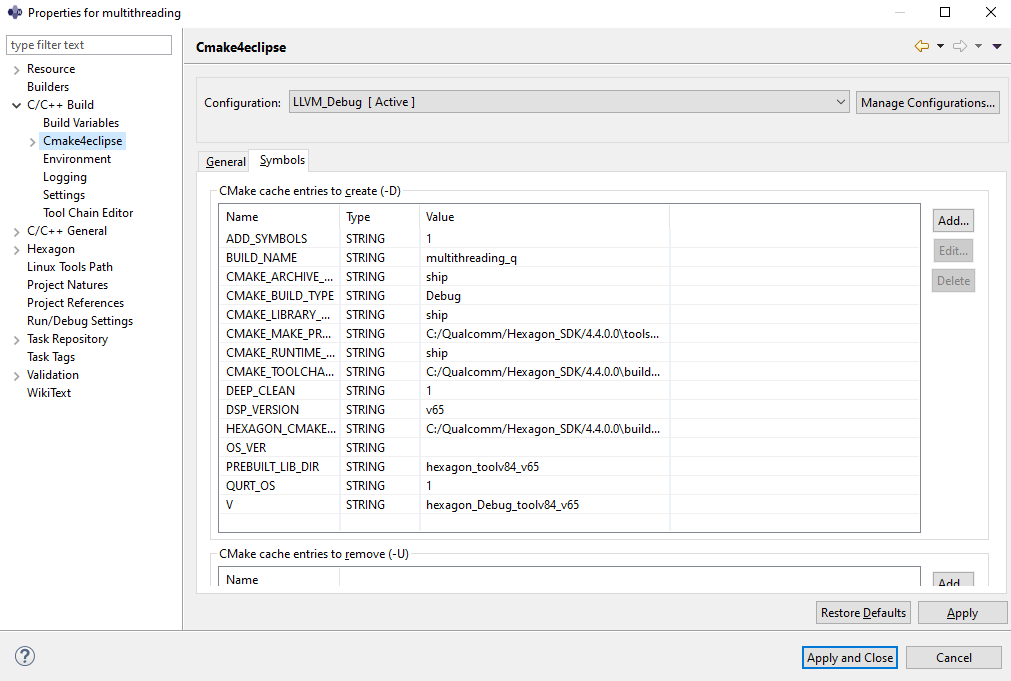Select Project References
This screenshot has height=681, width=1011.
pos(75,303)
